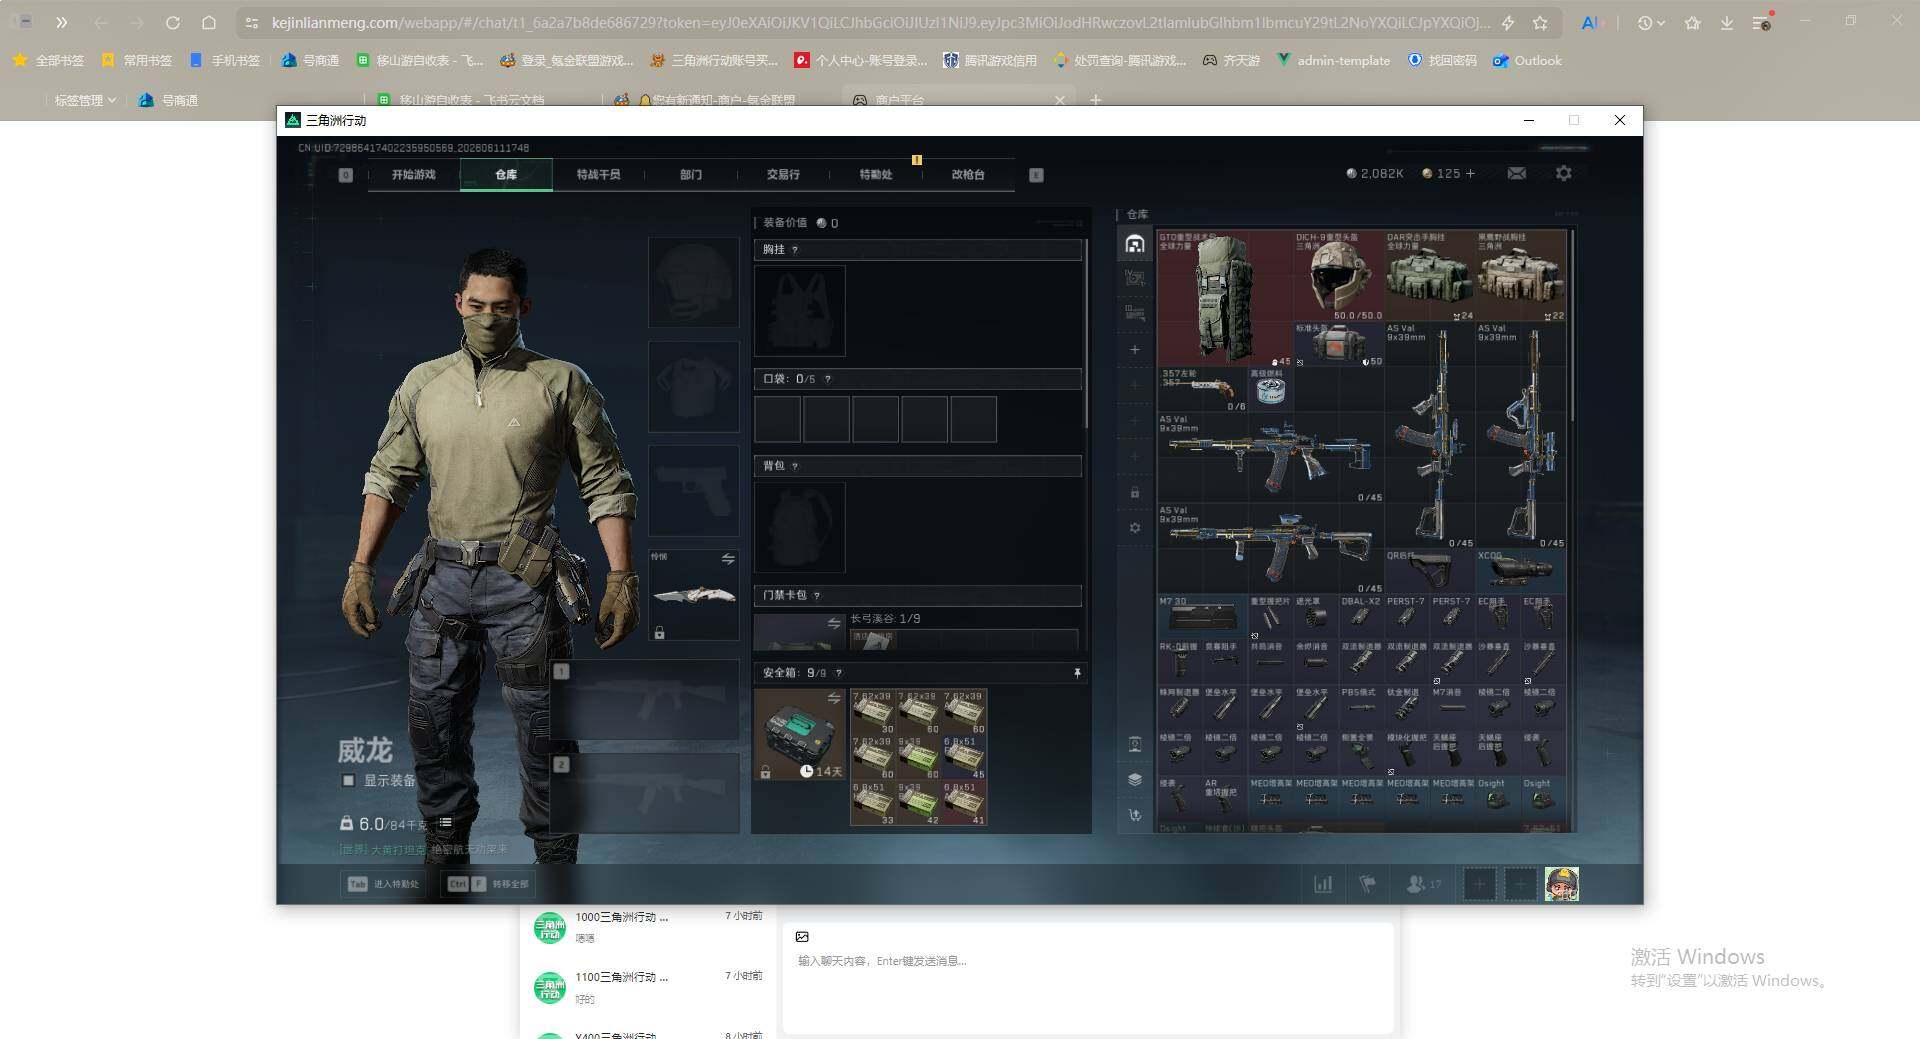Viewport: 1920px width, 1039px height.
Task: Open the mail envelope icon
Action: tap(1517, 173)
